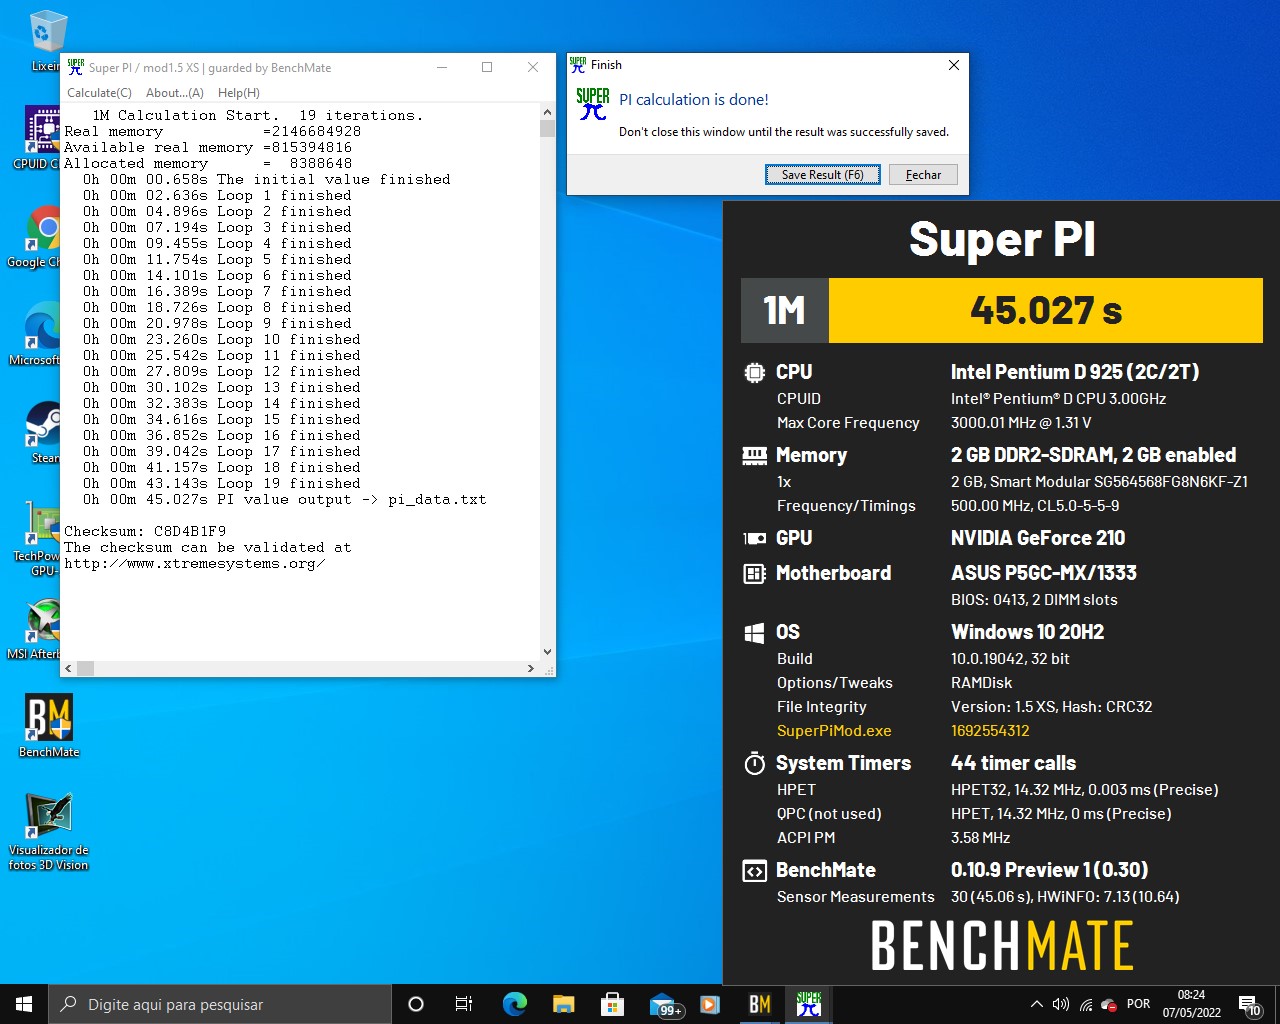
Task: Click 'NVIDIA GeForce 210' text
Action: pos(1038,538)
